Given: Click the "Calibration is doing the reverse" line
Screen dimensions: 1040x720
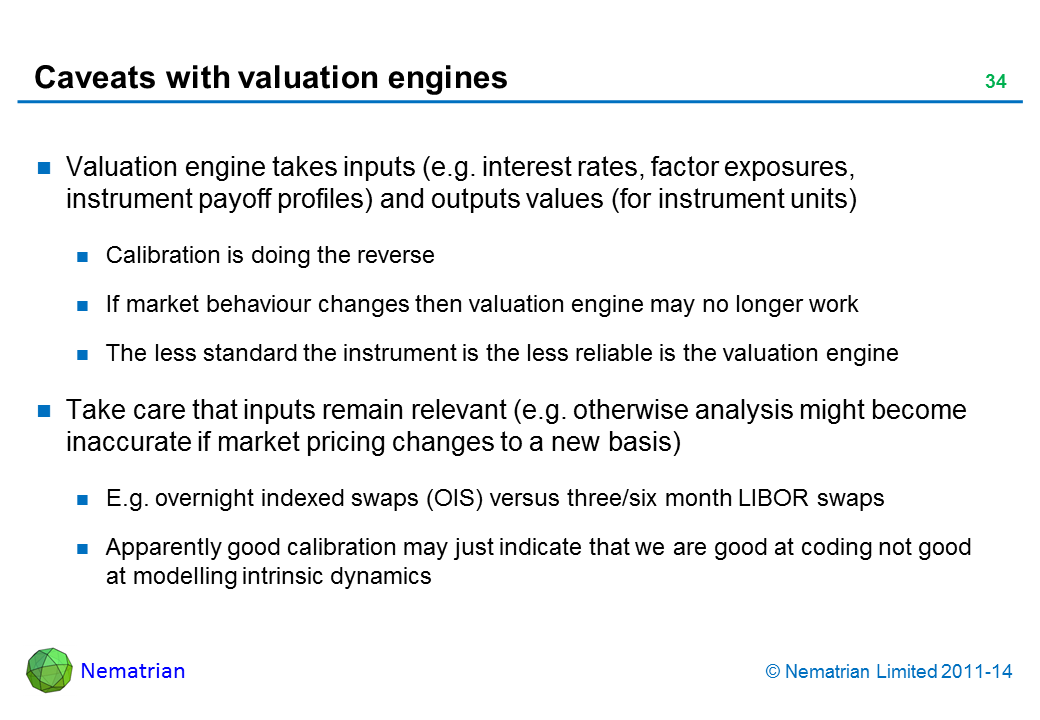Looking at the screenshot, I should coord(270,255).
